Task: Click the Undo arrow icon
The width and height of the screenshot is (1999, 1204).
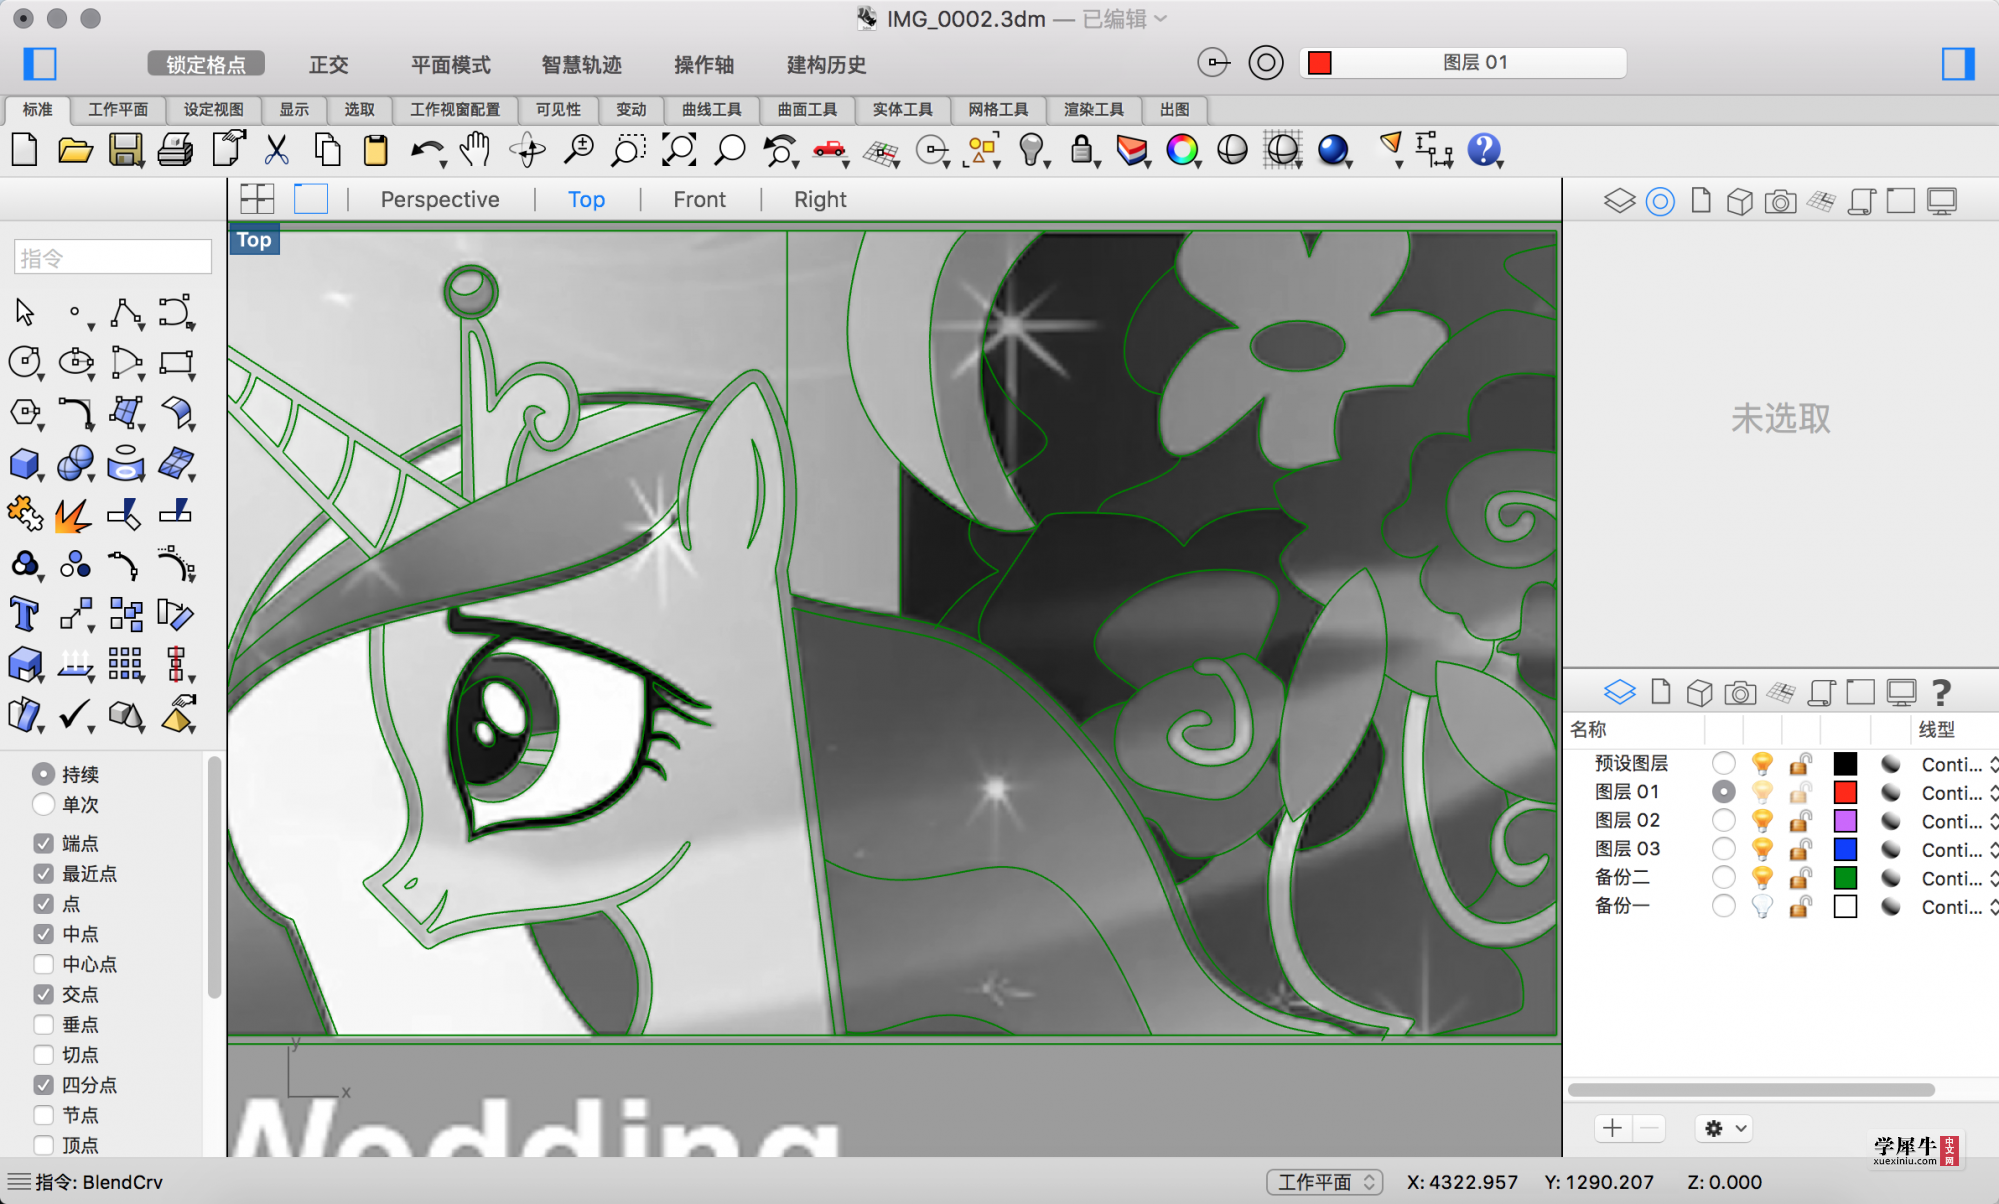Action: pyautogui.click(x=427, y=150)
